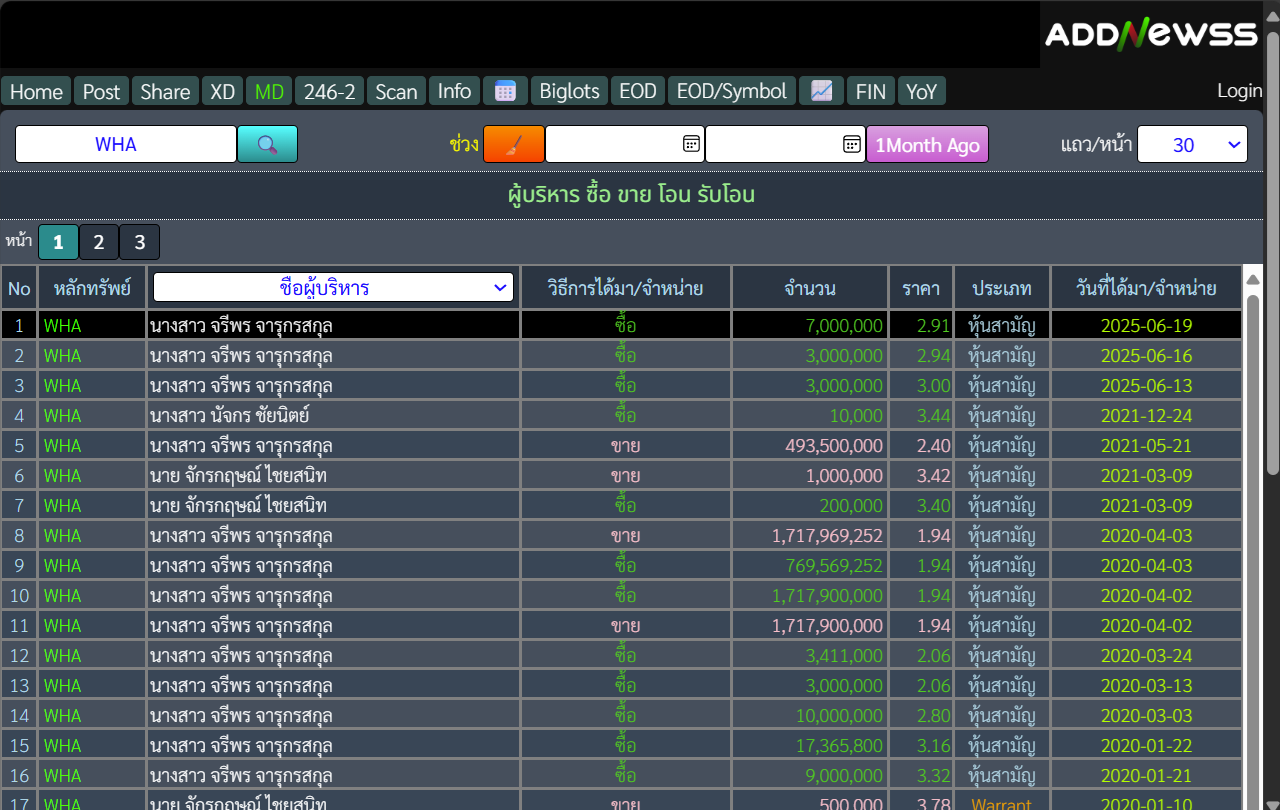Click the quantity 1,000,000 in row 6
1280x810 pixels.
tap(810, 475)
